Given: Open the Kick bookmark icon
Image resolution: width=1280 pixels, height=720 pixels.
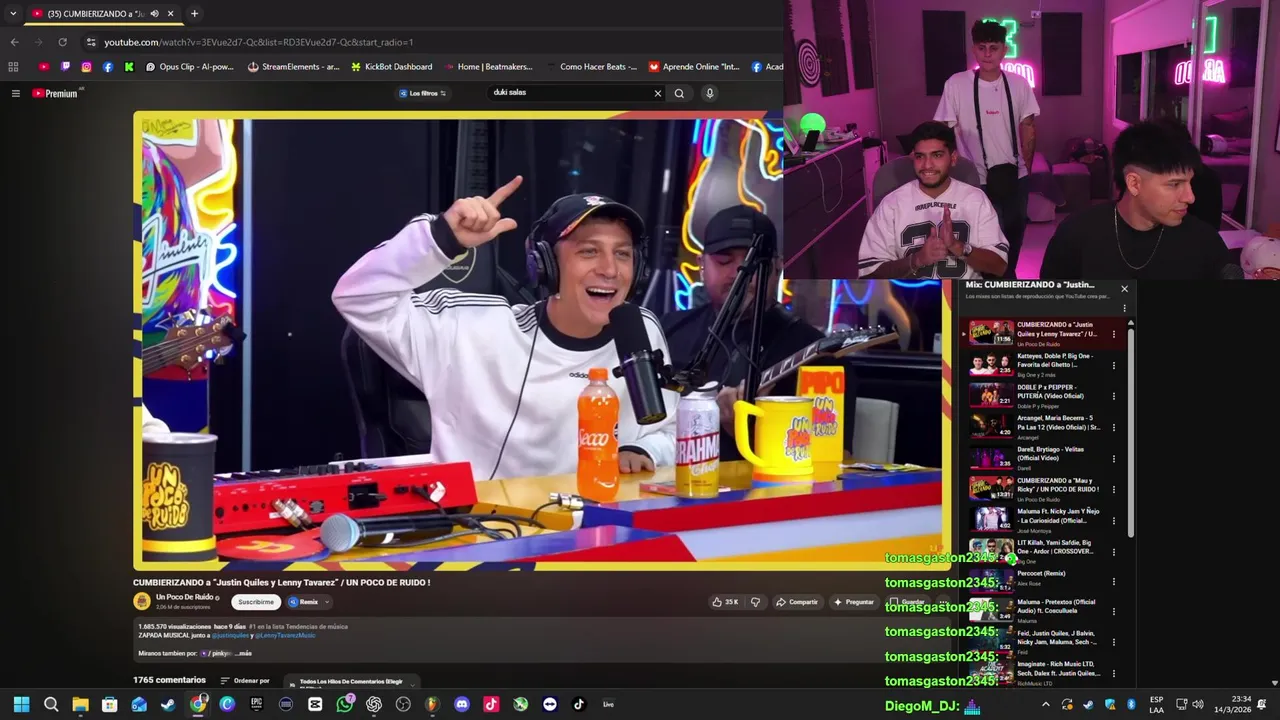Looking at the screenshot, I should 129,67.
